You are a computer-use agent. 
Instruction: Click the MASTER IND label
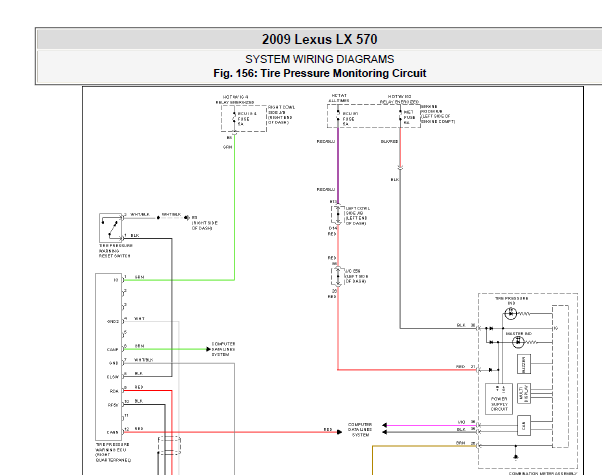click(x=518, y=334)
